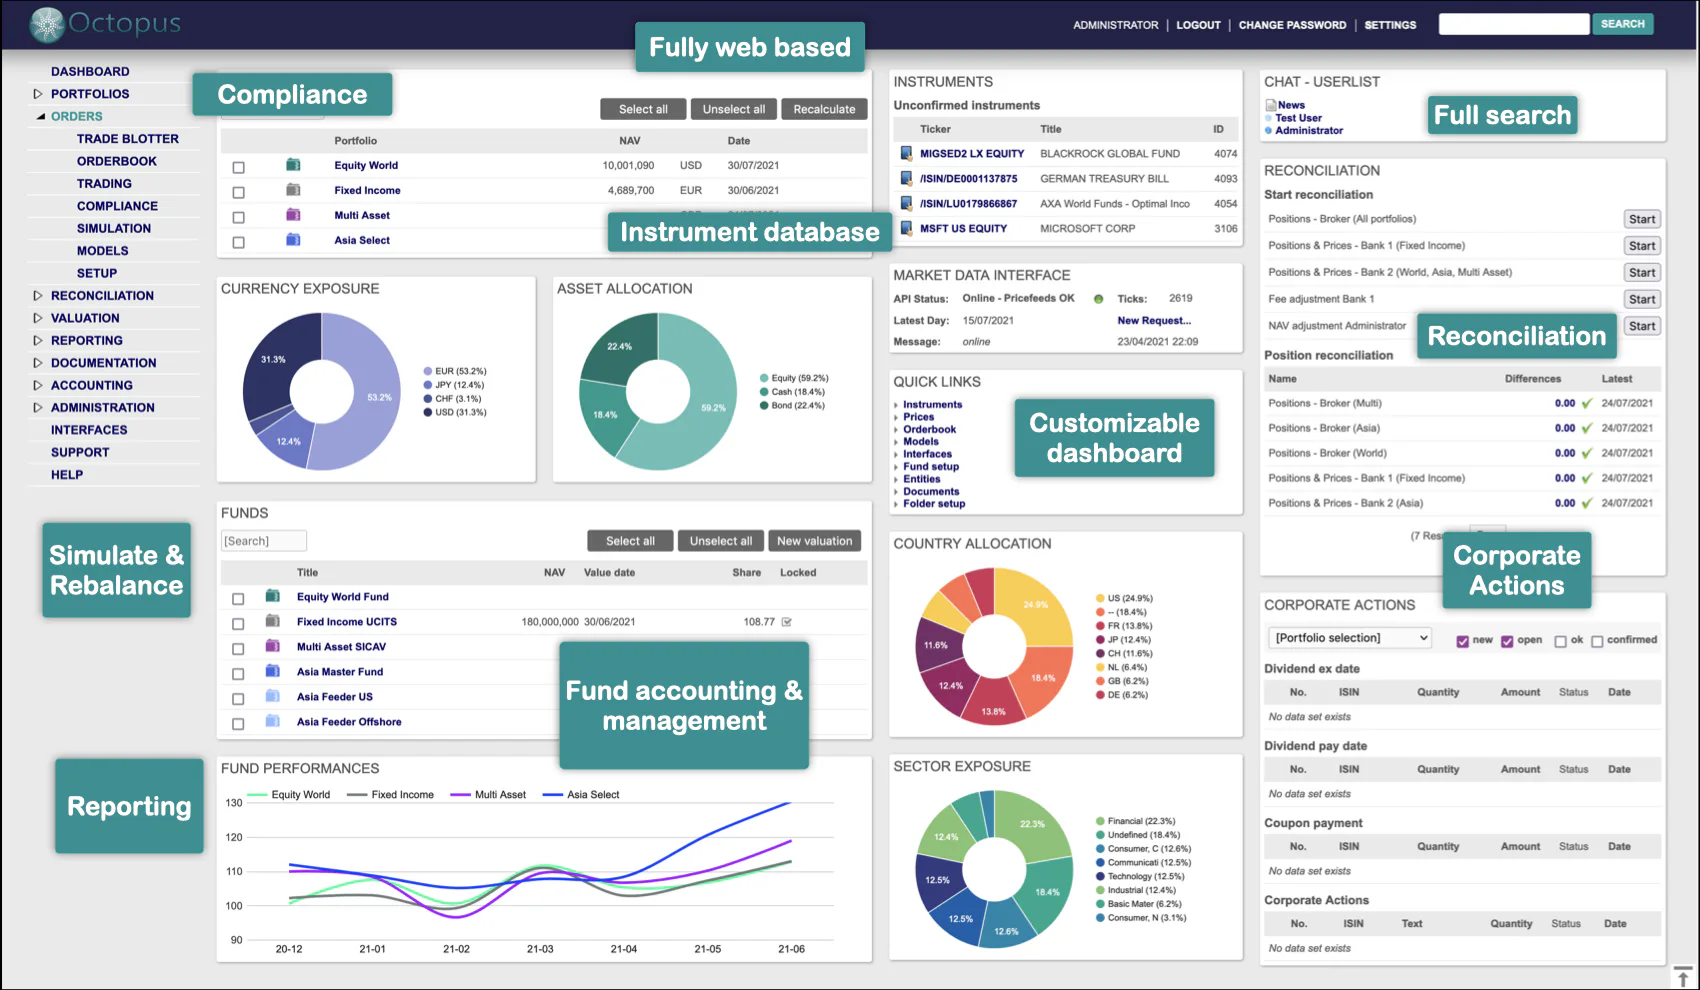
Task: Open the Orderbook quick link
Action: (x=929, y=429)
